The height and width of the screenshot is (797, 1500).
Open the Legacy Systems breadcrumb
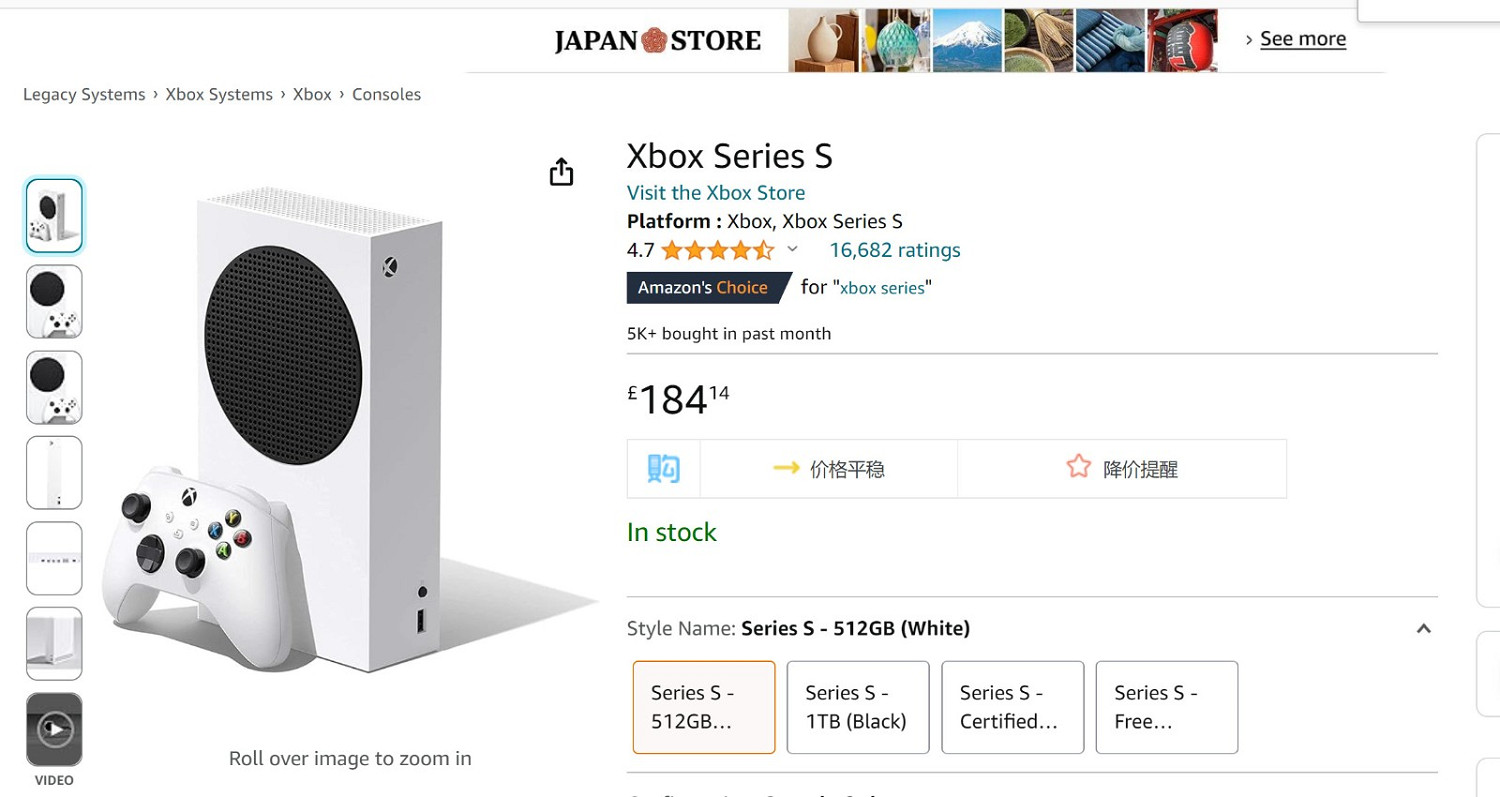coord(83,94)
